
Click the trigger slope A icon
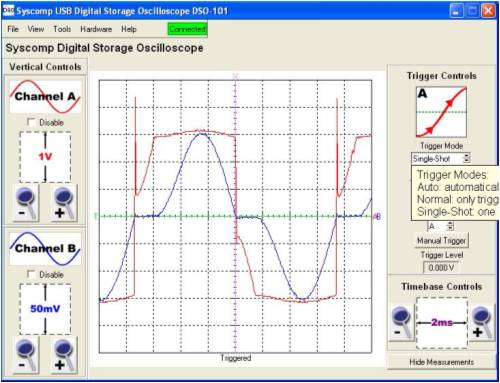pyautogui.click(x=441, y=112)
